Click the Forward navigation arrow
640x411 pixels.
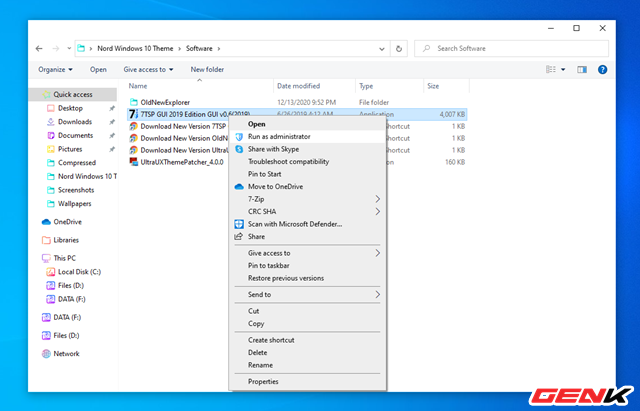[56, 49]
